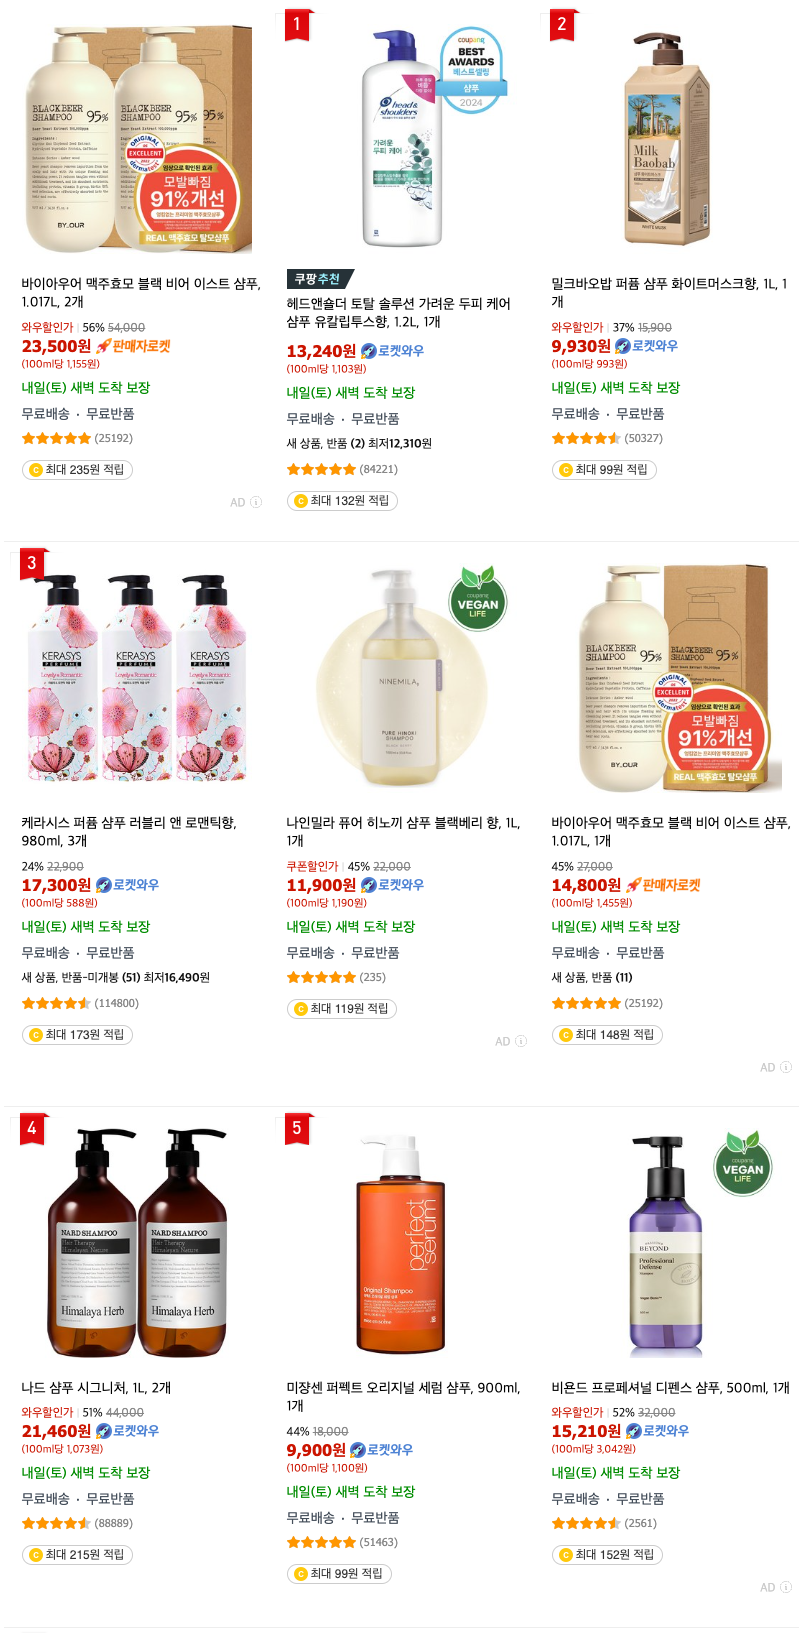
Task: Click the coin icon in 최대 235원 적립
Action: pos(35,470)
